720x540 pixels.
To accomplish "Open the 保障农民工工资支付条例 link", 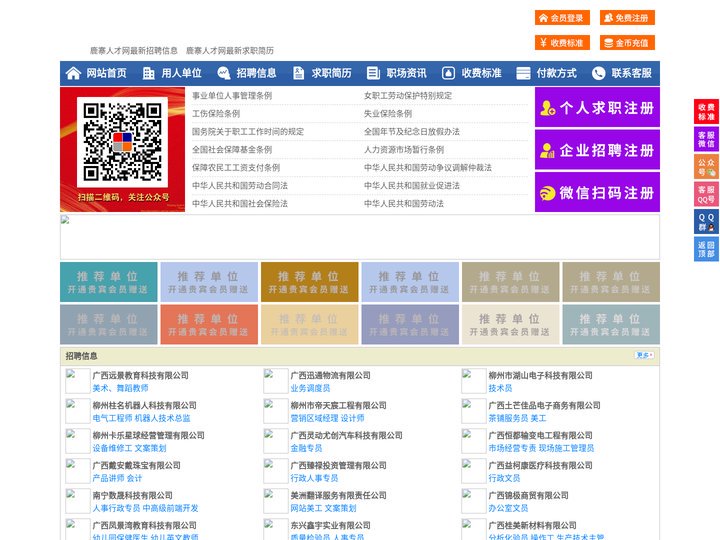I will [x=236, y=168].
